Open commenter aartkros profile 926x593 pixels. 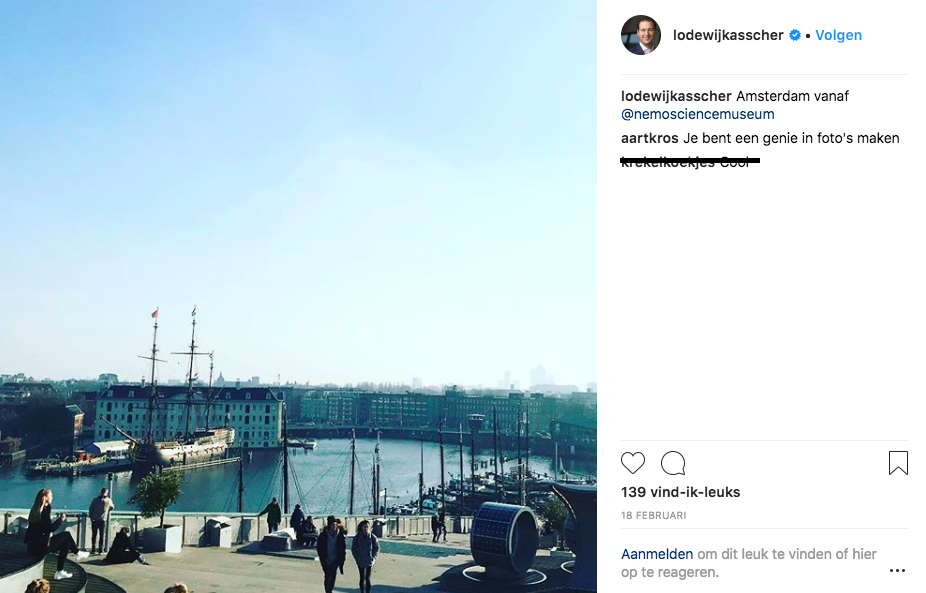coord(650,138)
